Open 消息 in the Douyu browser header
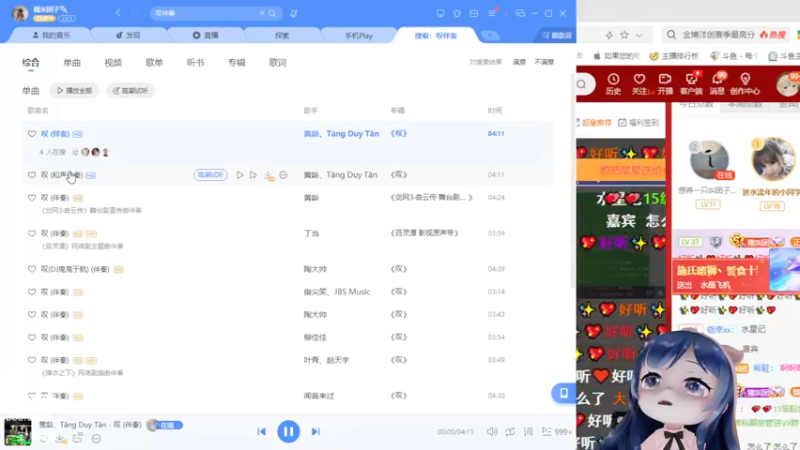This screenshot has height=450, width=800. coord(717,84)
